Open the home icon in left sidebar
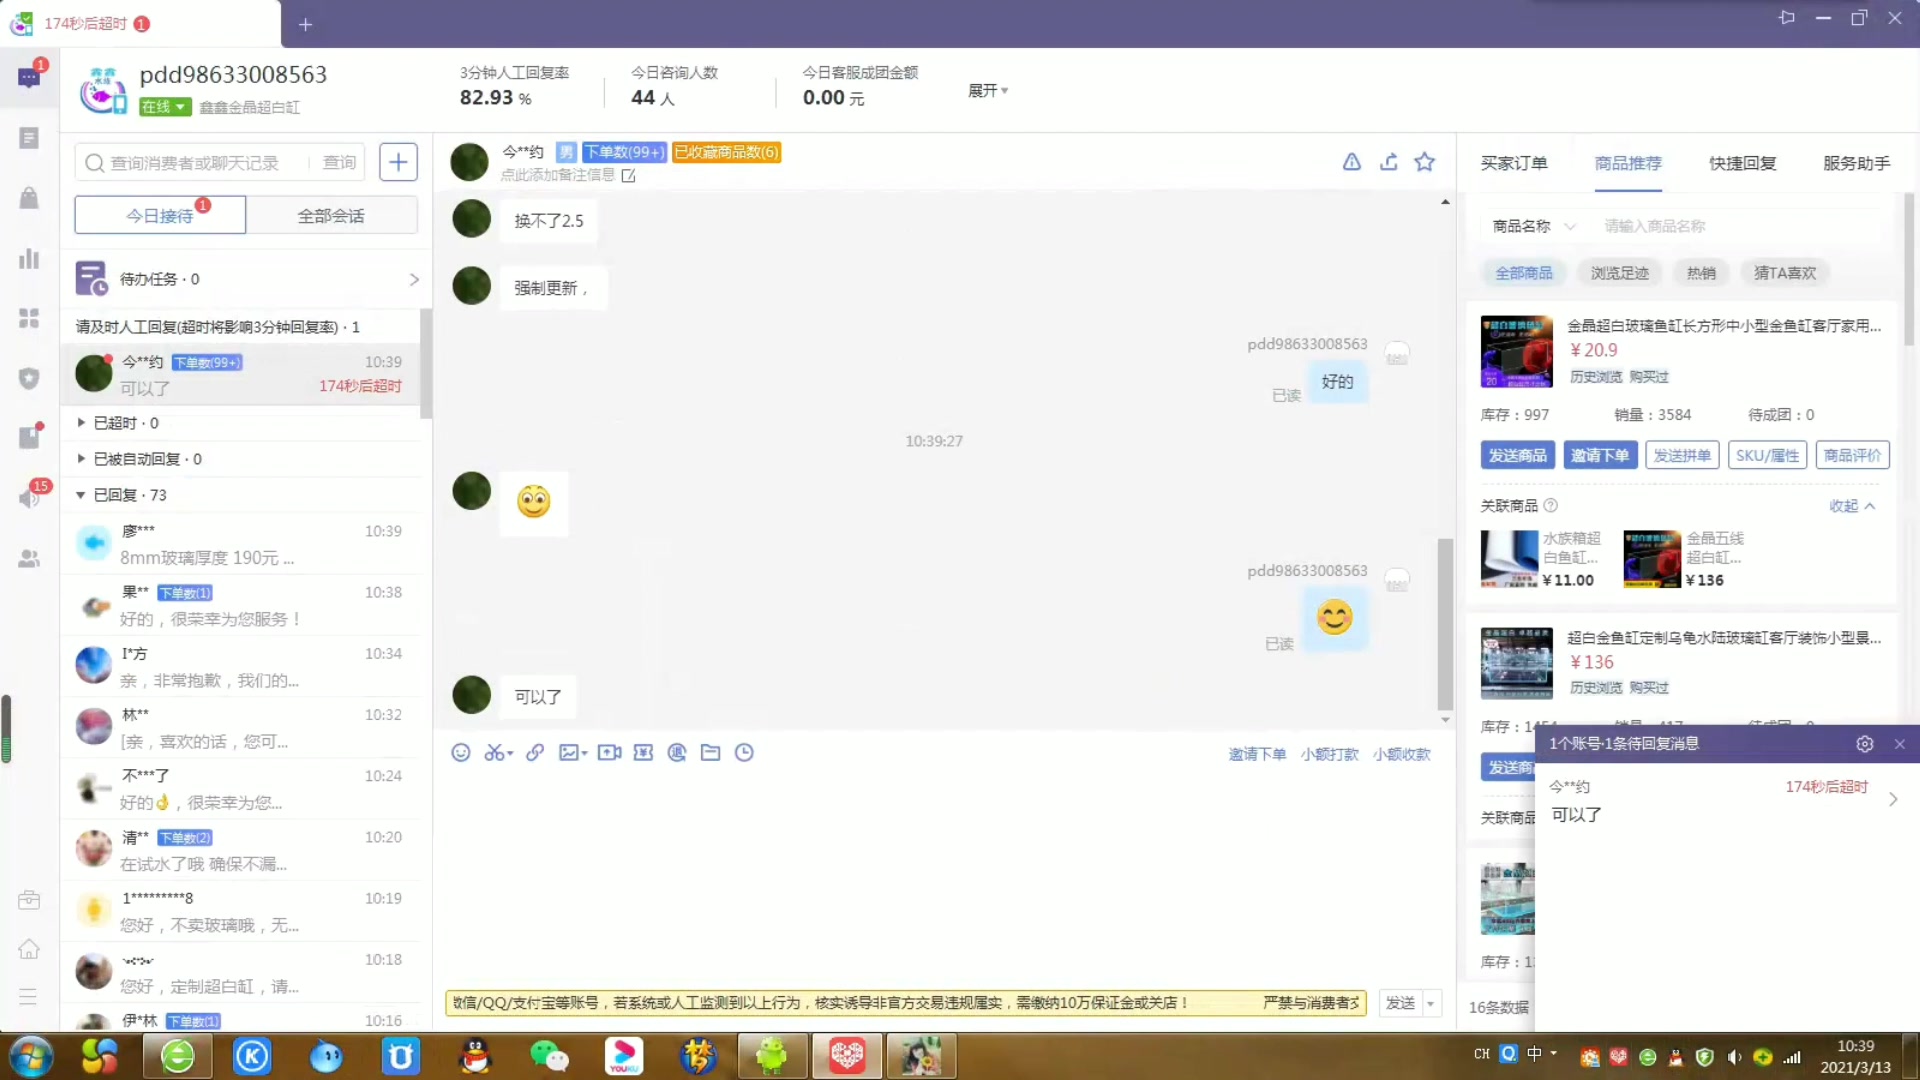This screenshot has height=1080, width=1920. pos(29,949)
